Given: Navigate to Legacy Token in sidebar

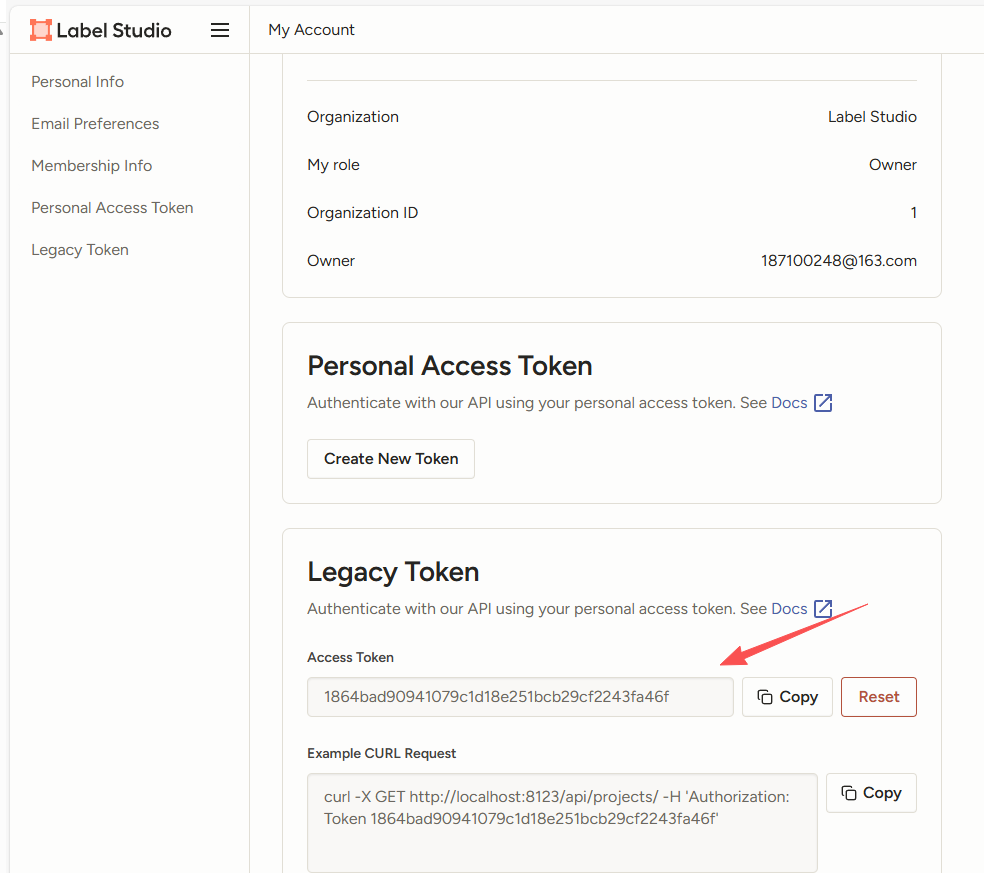Looking at the screenshot, I should 80,250.
